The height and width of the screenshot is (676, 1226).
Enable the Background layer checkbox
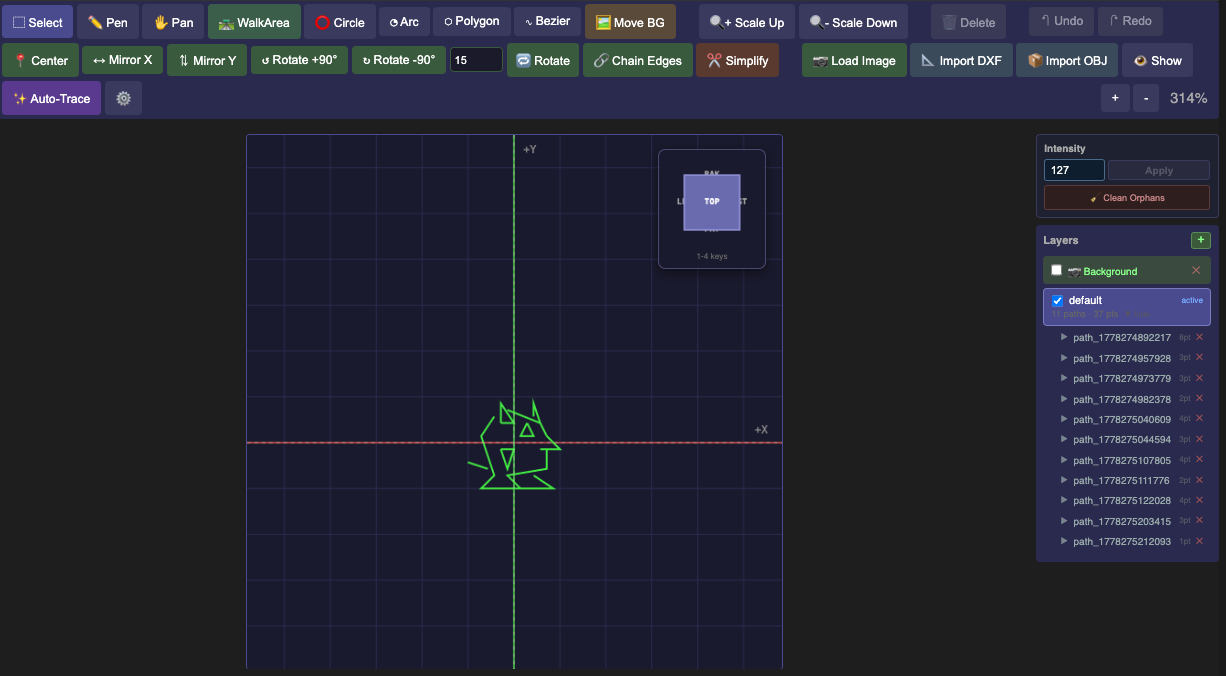(x=1056, y=271)
